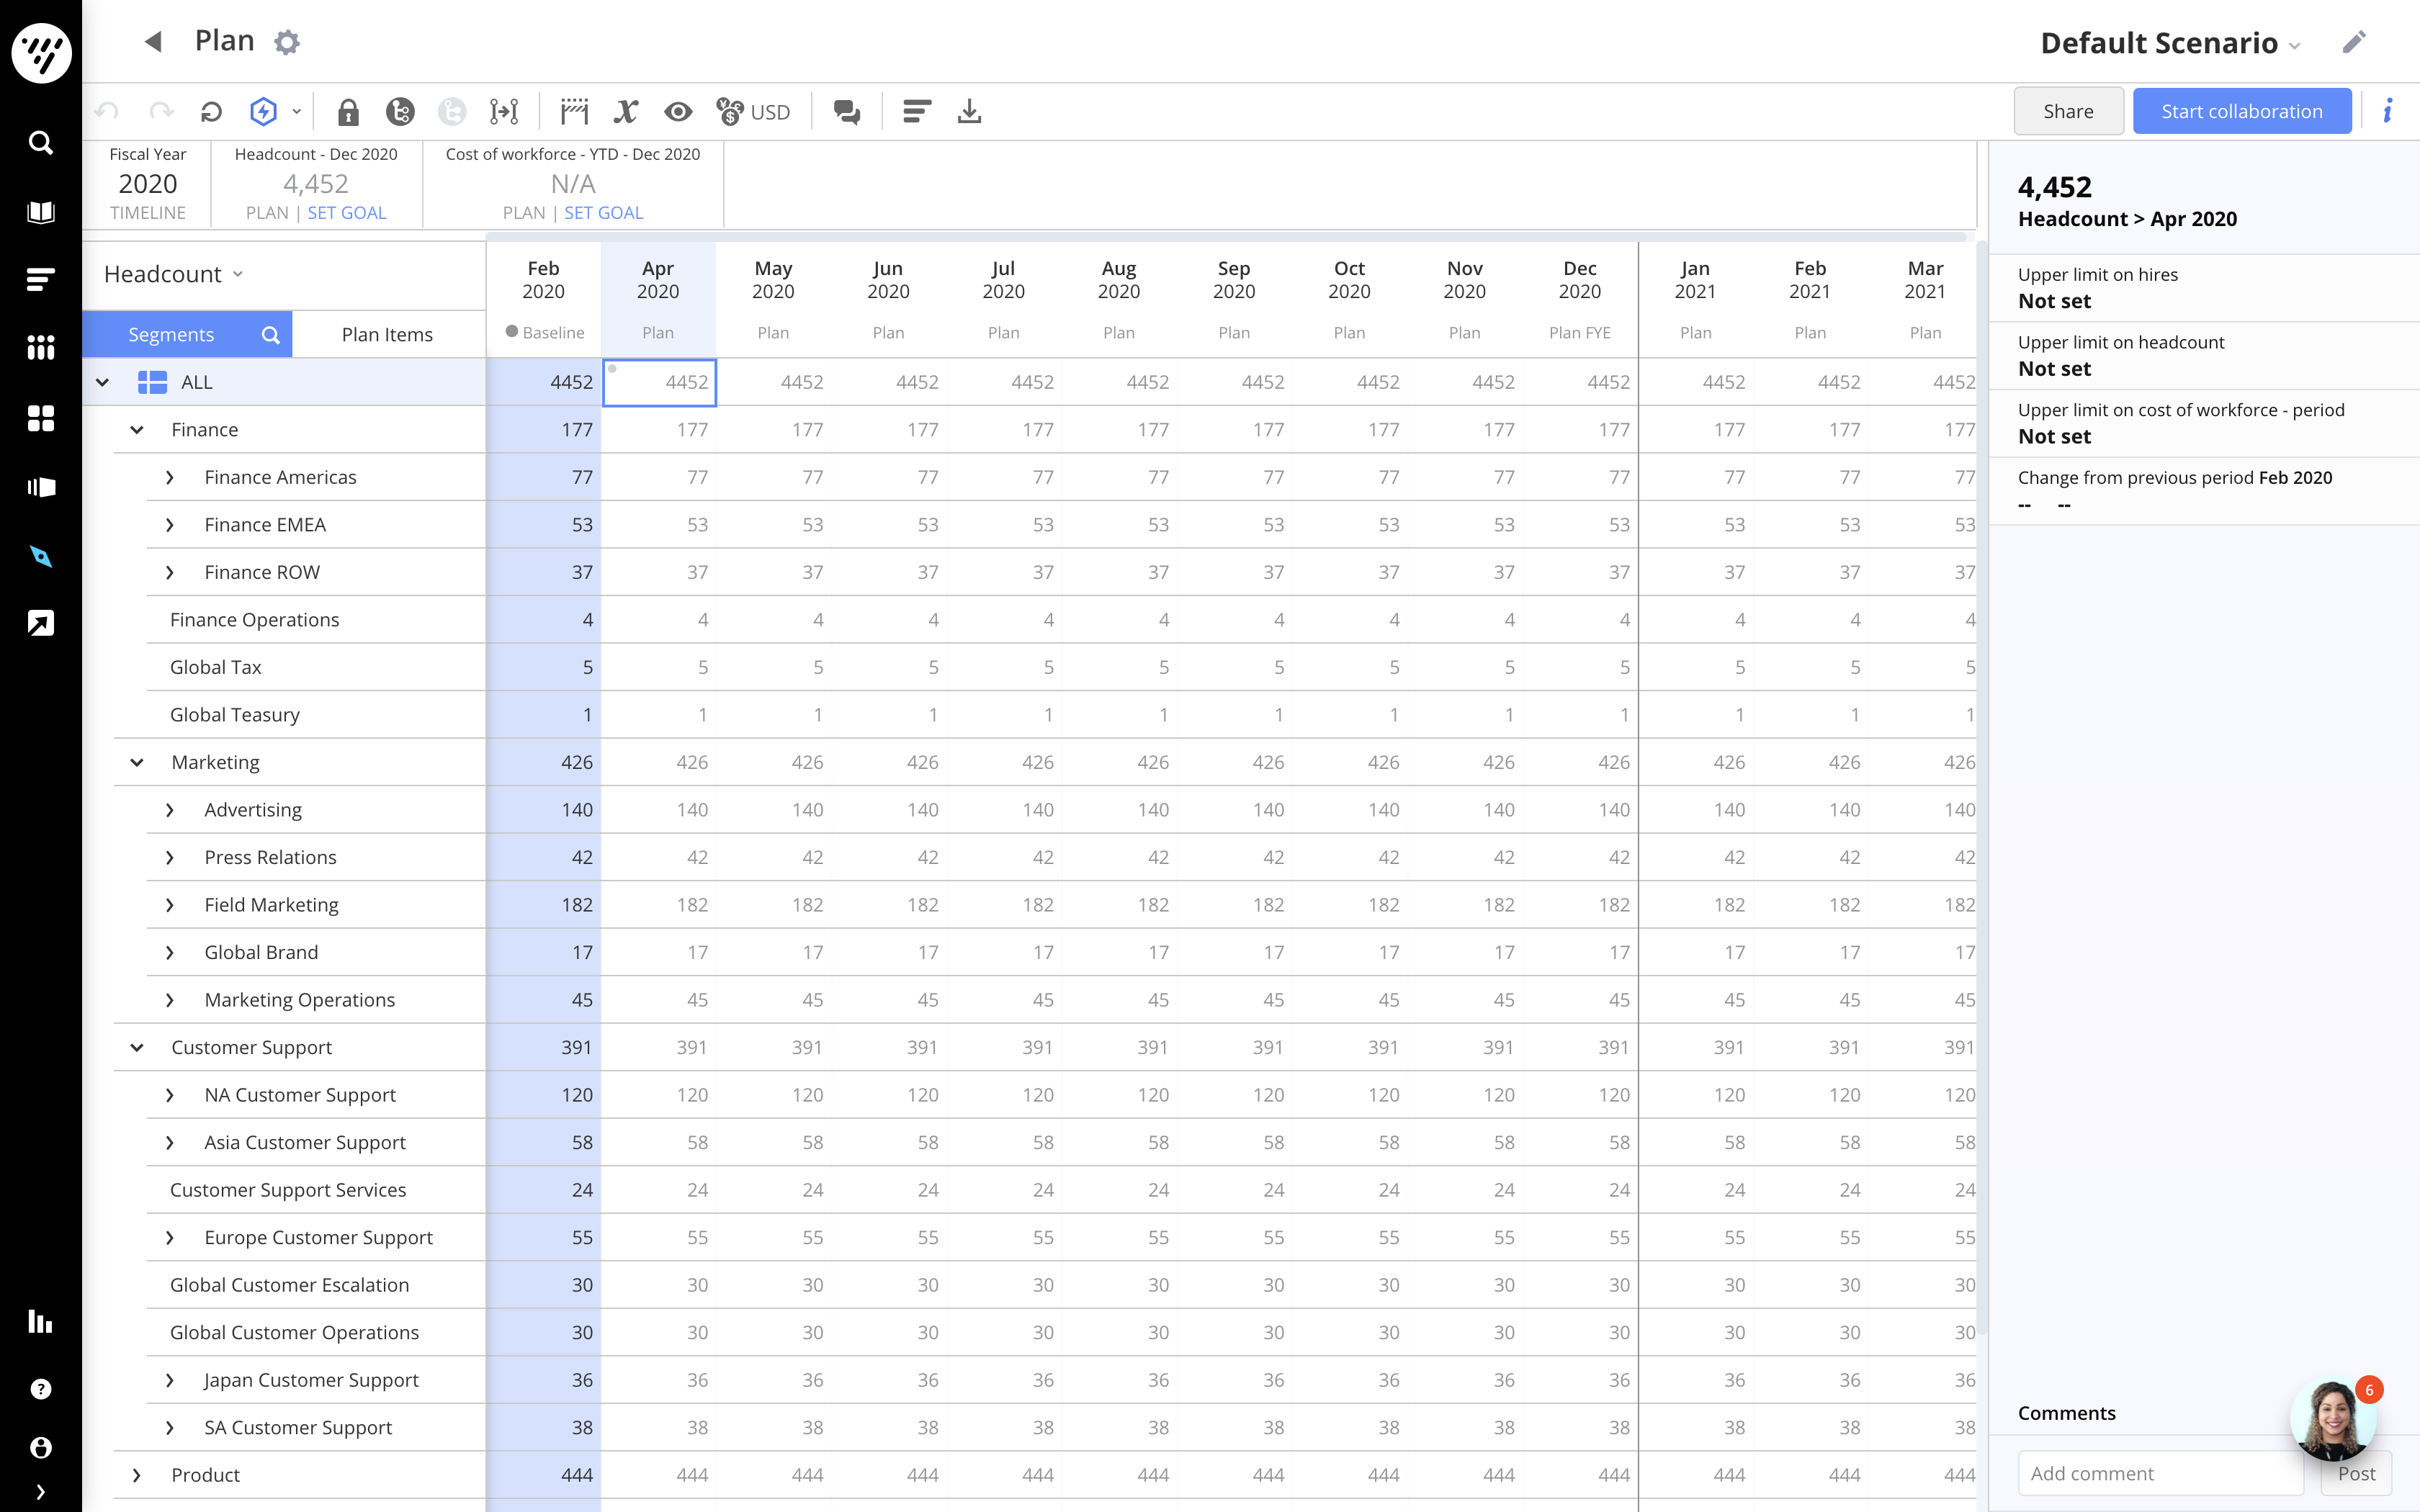Click the formula X icon
Viewport: 2420px width, 1512px height.
pyautogui.click(x=626, y=112)
